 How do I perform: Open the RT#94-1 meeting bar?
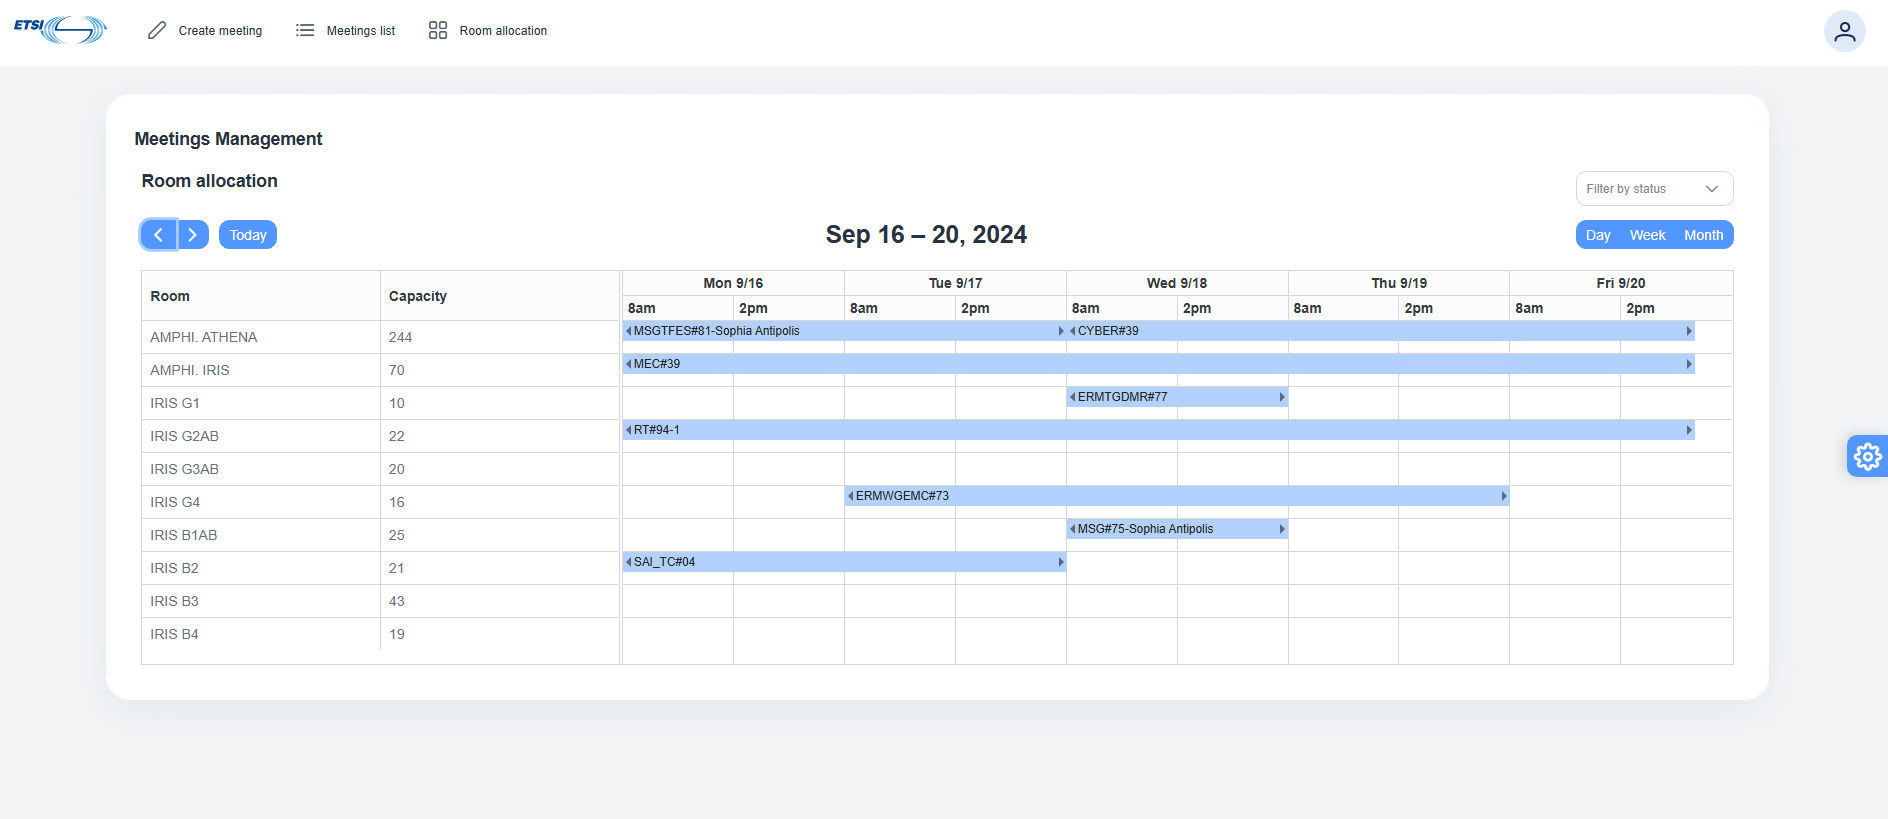1158,430
